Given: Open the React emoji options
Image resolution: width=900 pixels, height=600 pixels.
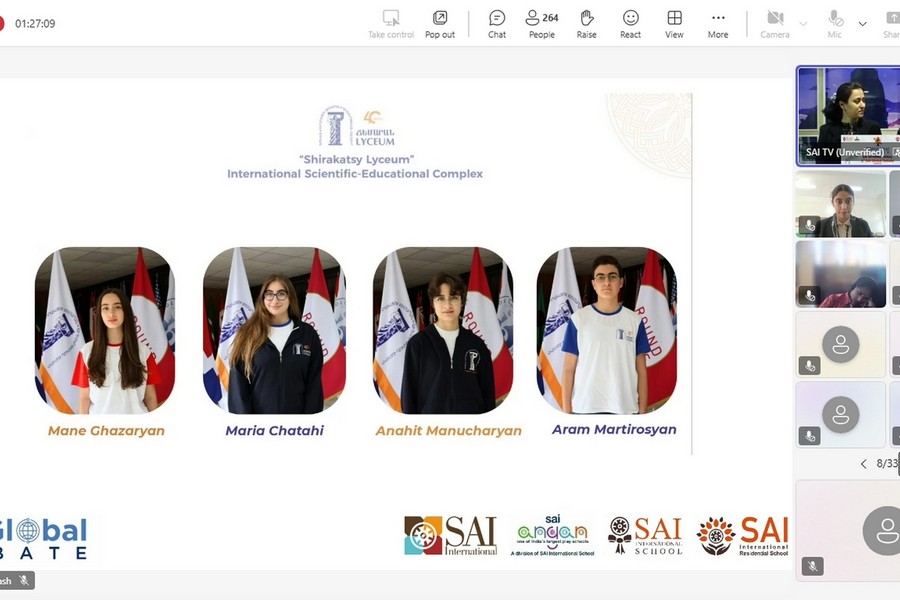Looking at the screenshot, I should click(631, 23).
